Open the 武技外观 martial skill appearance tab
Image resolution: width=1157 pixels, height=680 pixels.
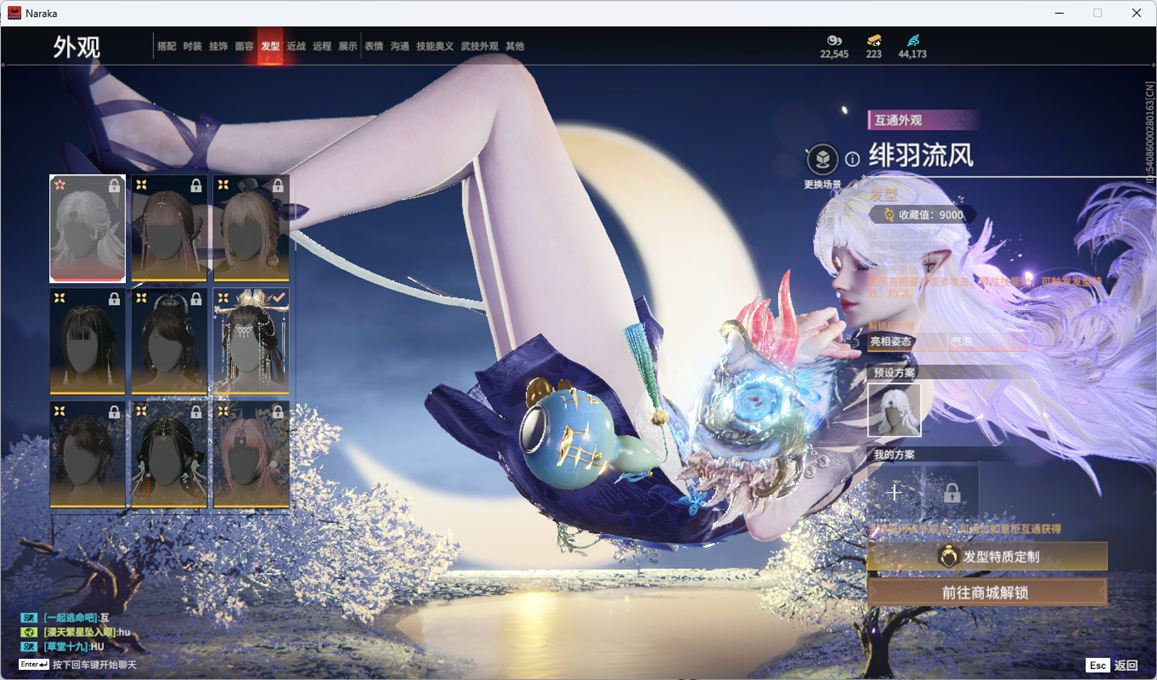tap(480, 46)
